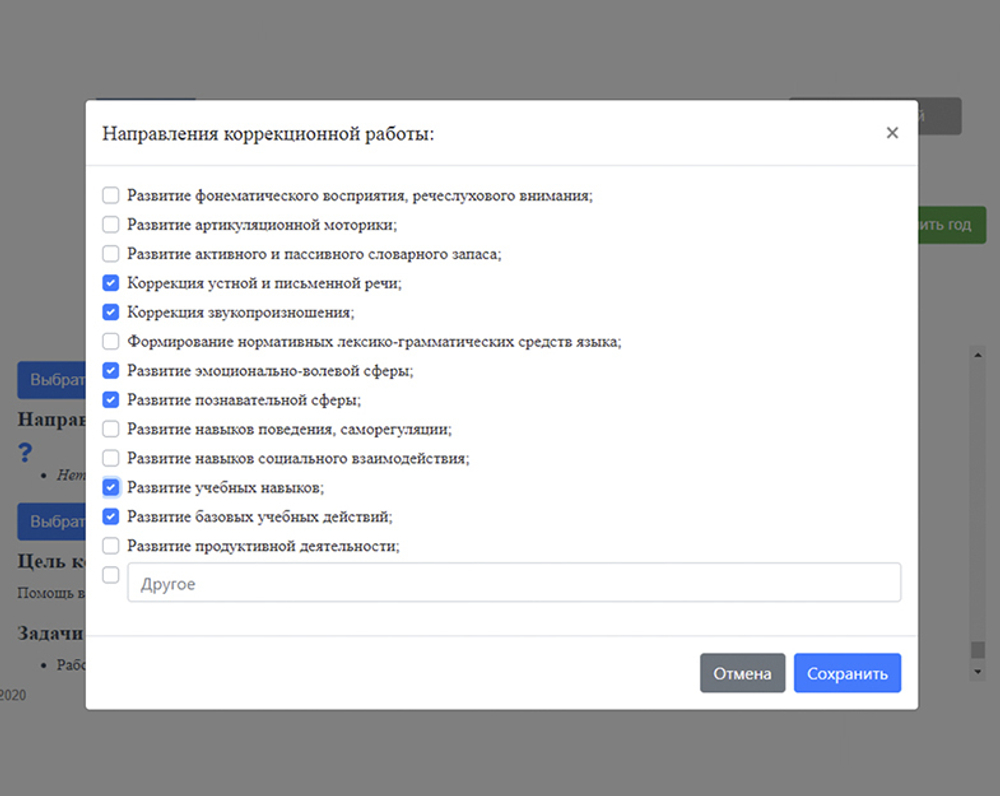Check "Развитие навыков социального взаимодействия"
This screenshot has height=796, width=1000.
(110, 457)
